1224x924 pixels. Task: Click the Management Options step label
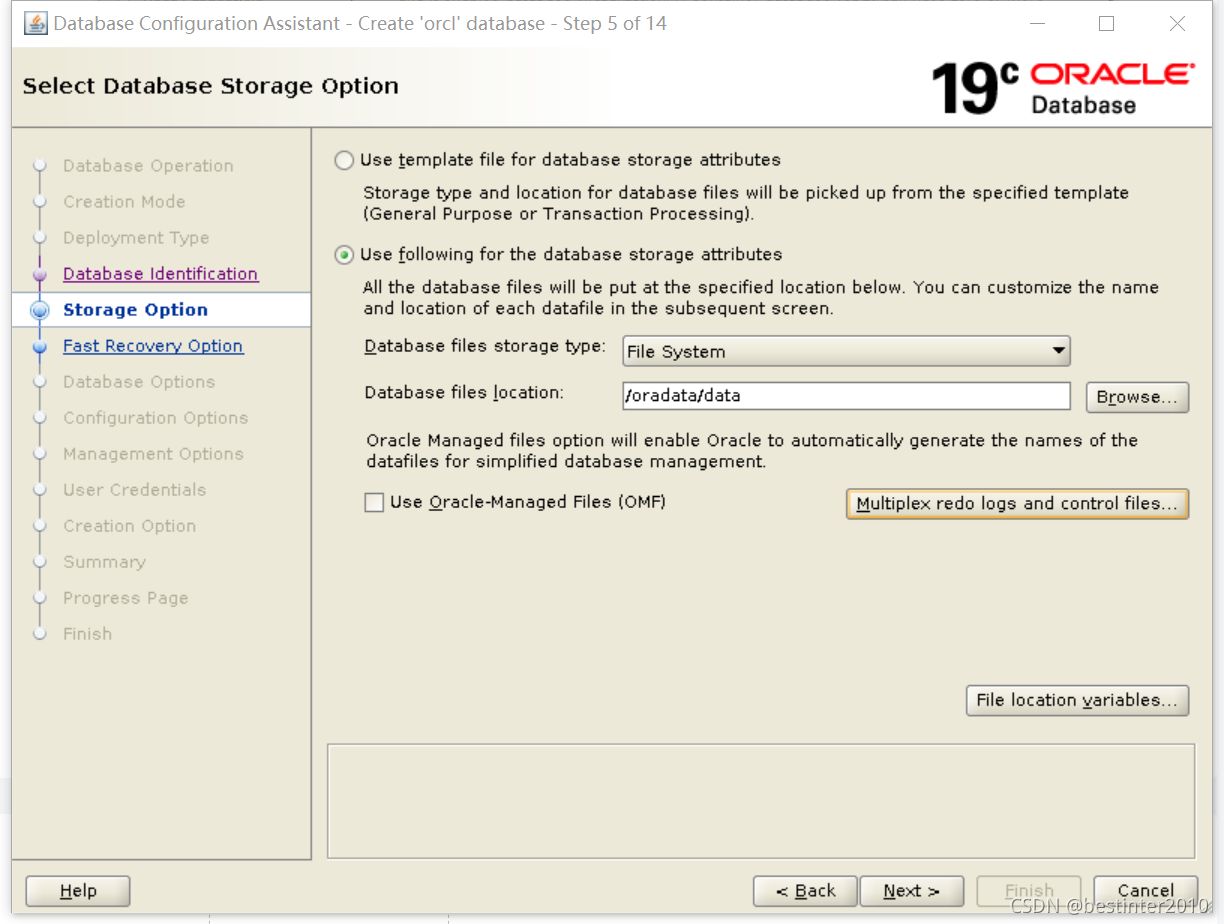pyautogui.click(x=153, y=454)
